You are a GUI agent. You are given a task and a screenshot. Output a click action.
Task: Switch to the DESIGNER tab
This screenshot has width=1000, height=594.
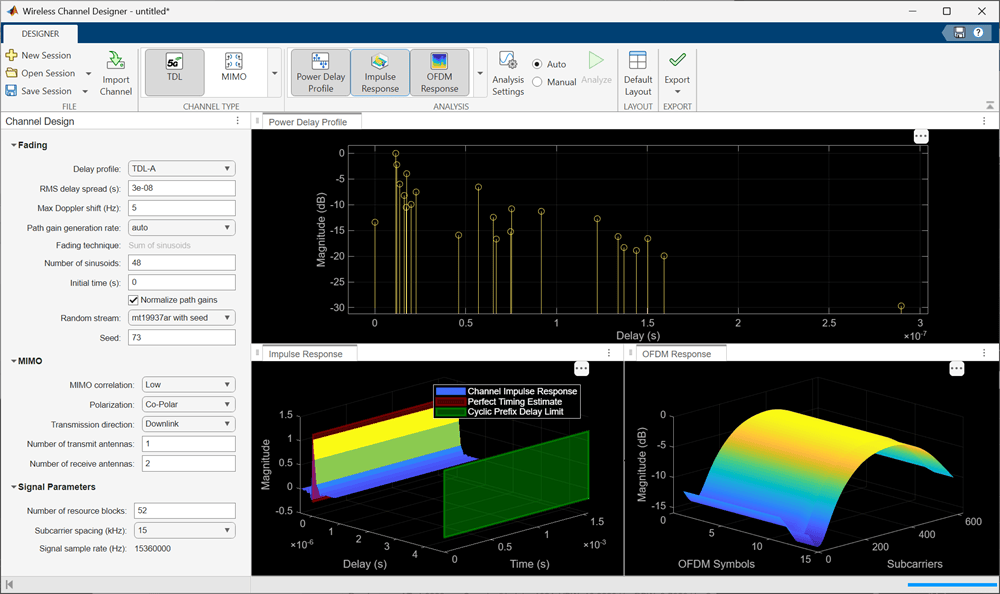tap(40, 34)
